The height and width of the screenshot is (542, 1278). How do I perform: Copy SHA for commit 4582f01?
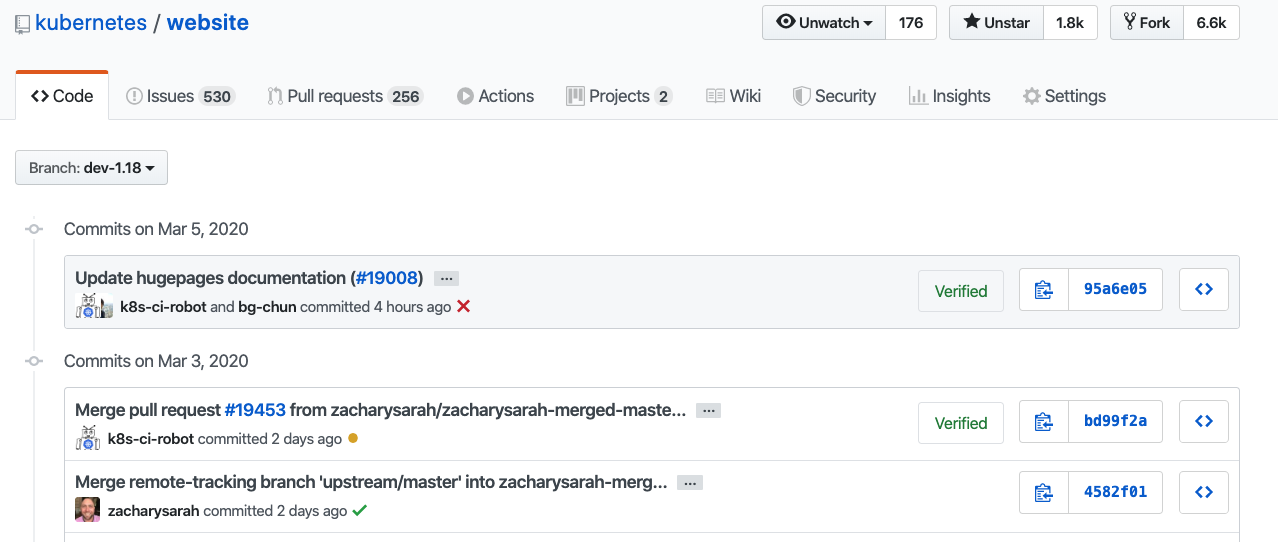[1044, 492]
